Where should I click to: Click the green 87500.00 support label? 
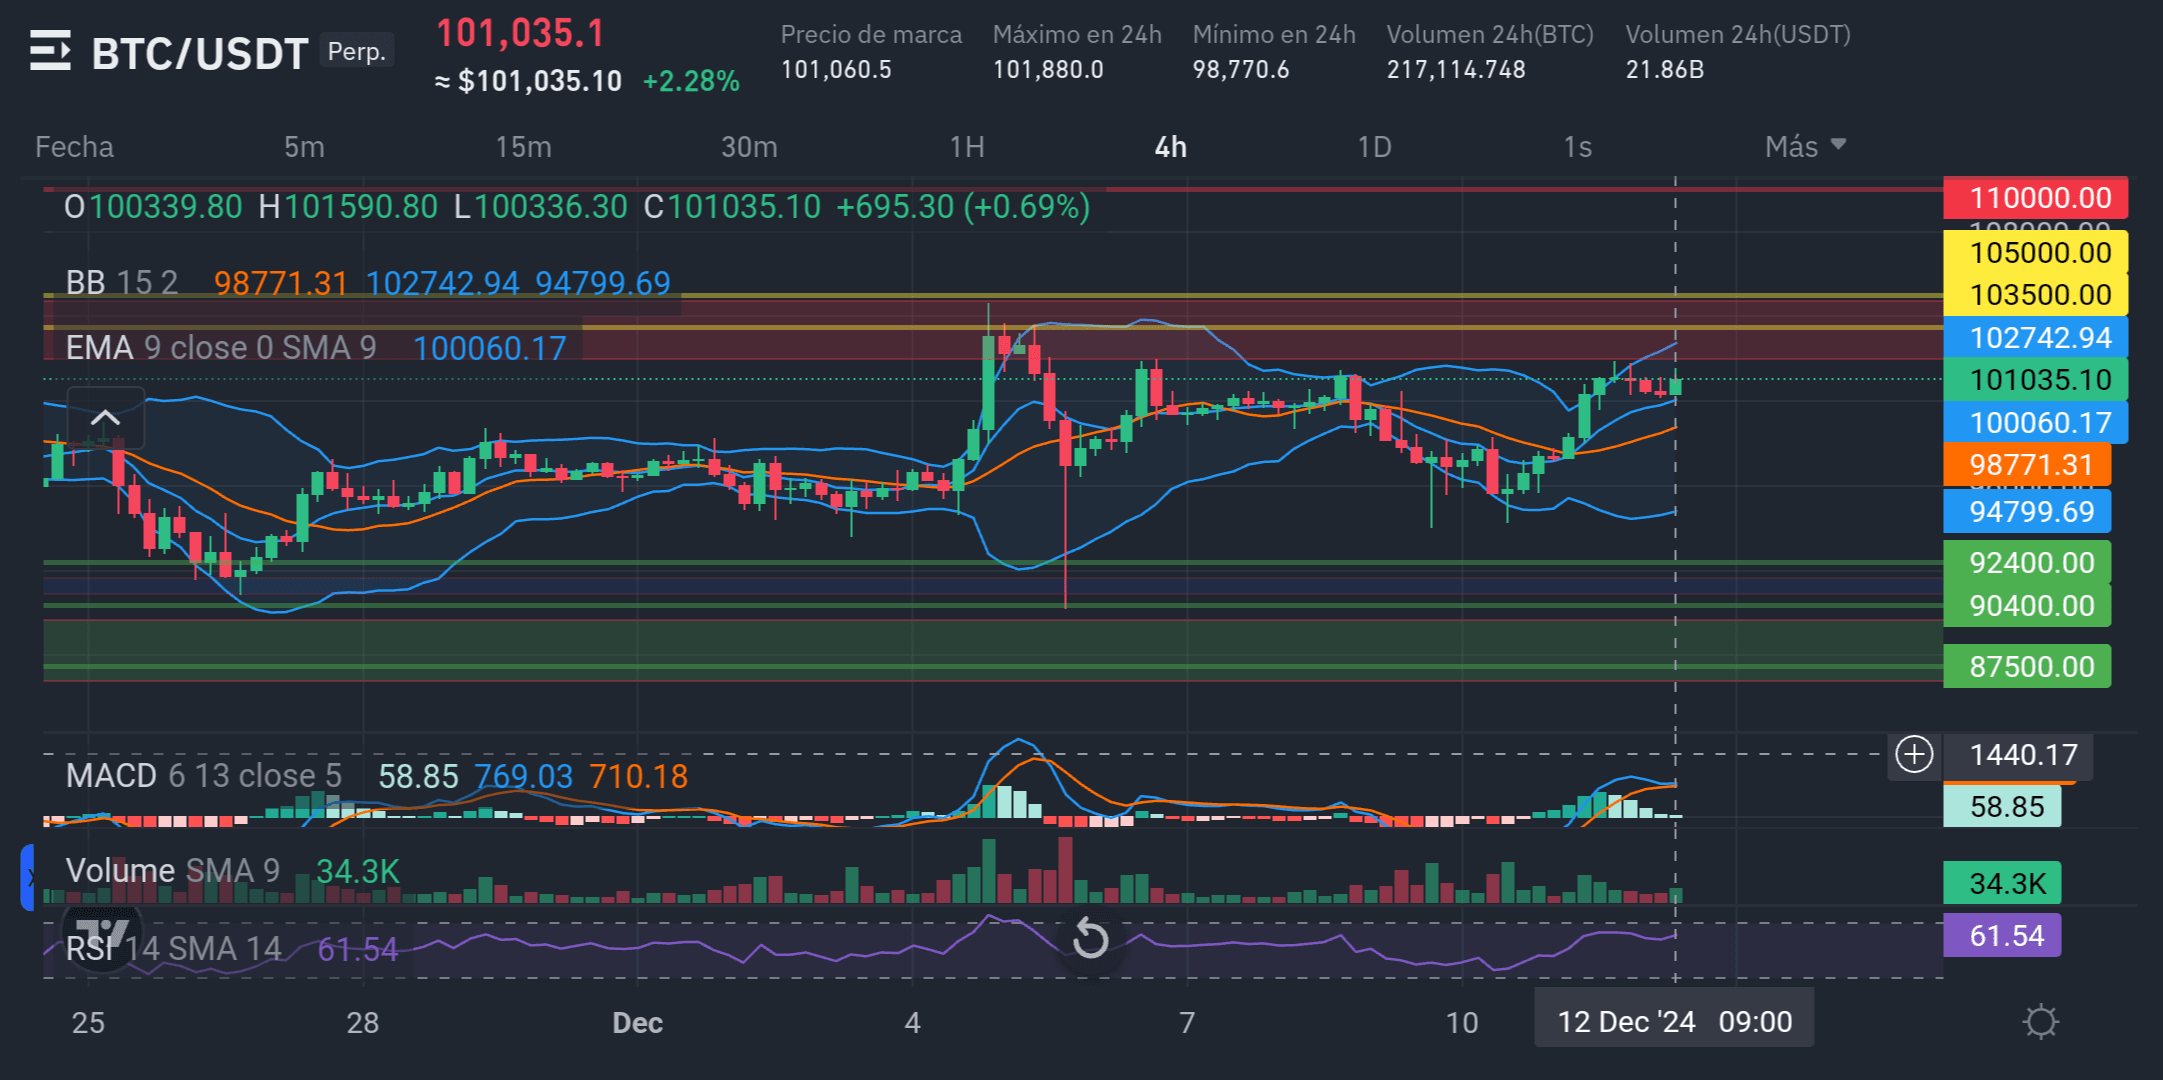coord(2026,667)
